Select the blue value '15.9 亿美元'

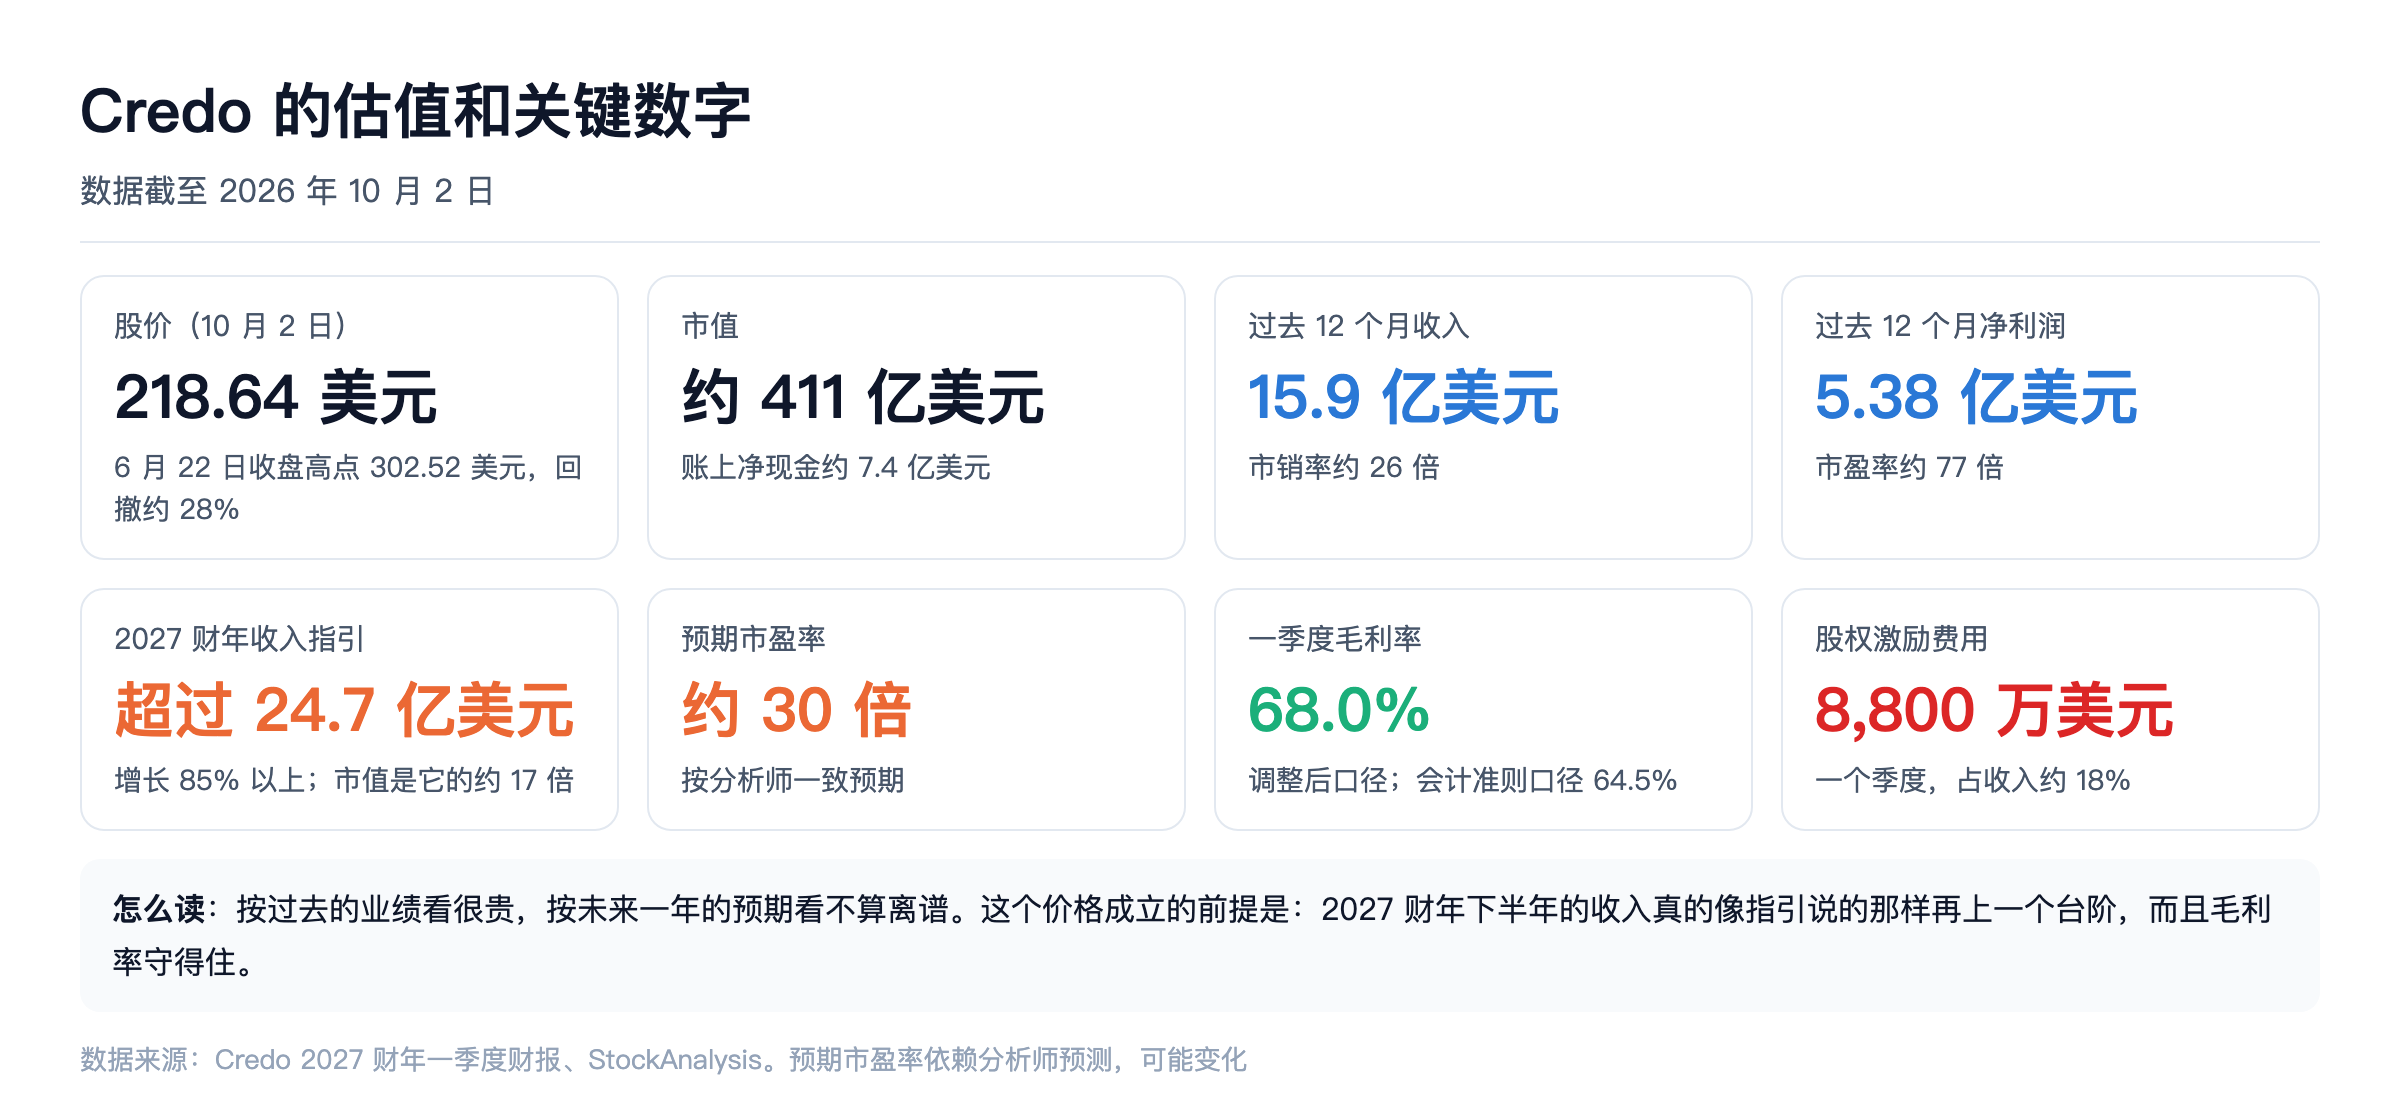click(1403, 397)
